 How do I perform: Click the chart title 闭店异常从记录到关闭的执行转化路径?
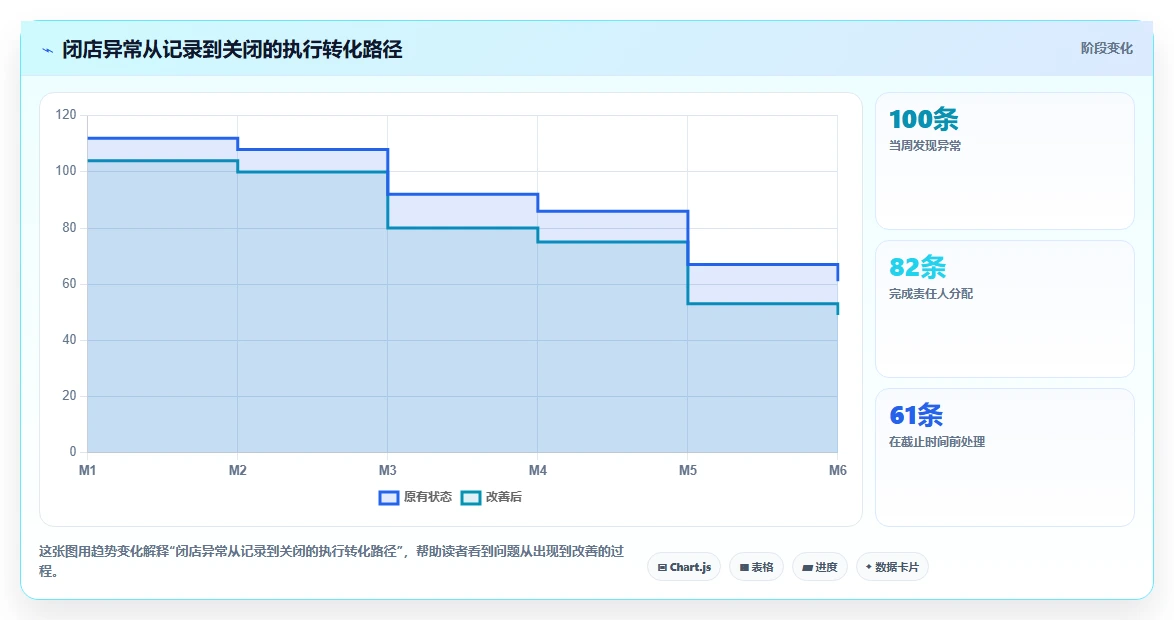point(232,49)
